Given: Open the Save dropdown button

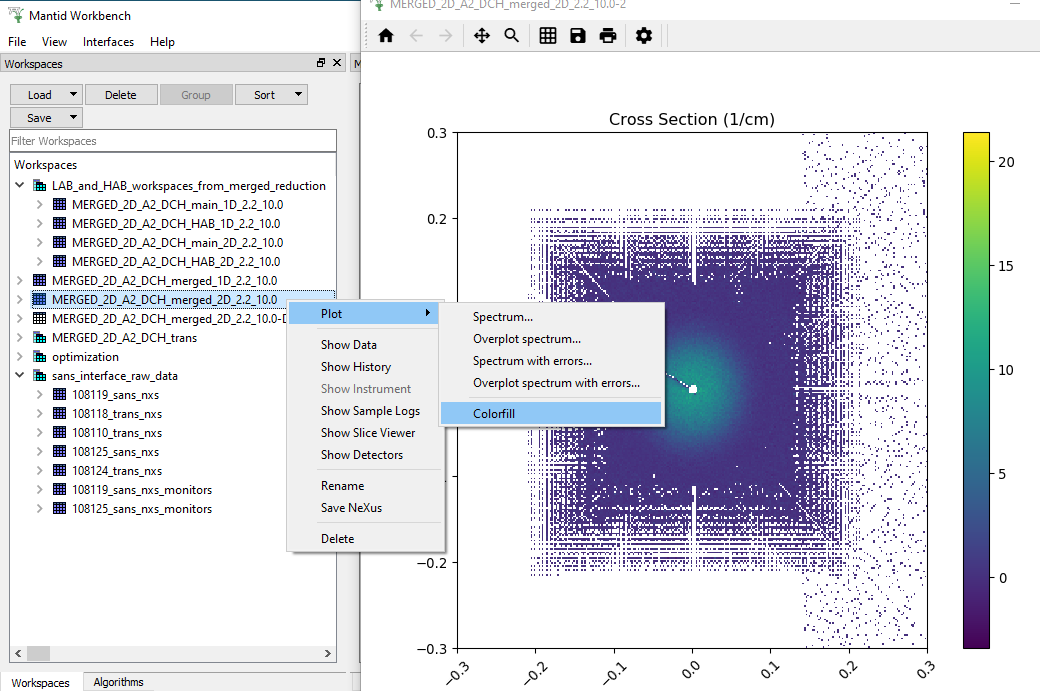Looking at the screenshot, I should click(x=46, y=118).
